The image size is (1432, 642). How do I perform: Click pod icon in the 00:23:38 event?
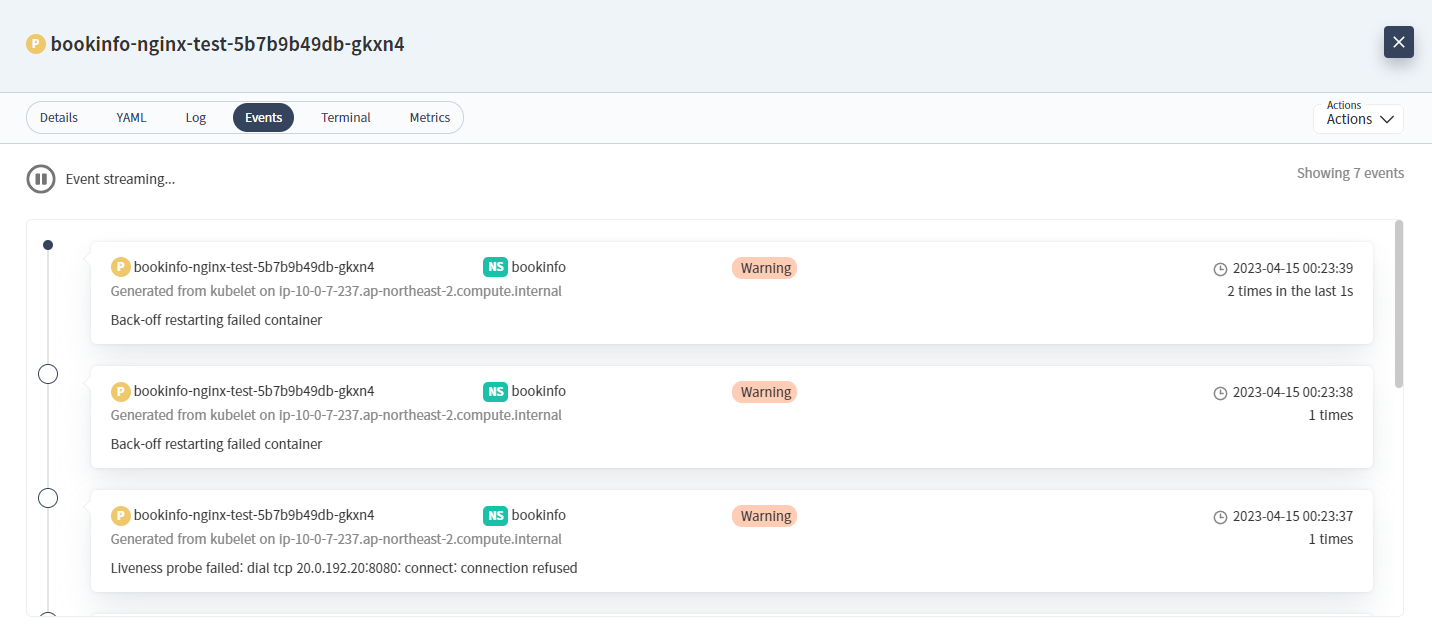[x=120, y=391]
